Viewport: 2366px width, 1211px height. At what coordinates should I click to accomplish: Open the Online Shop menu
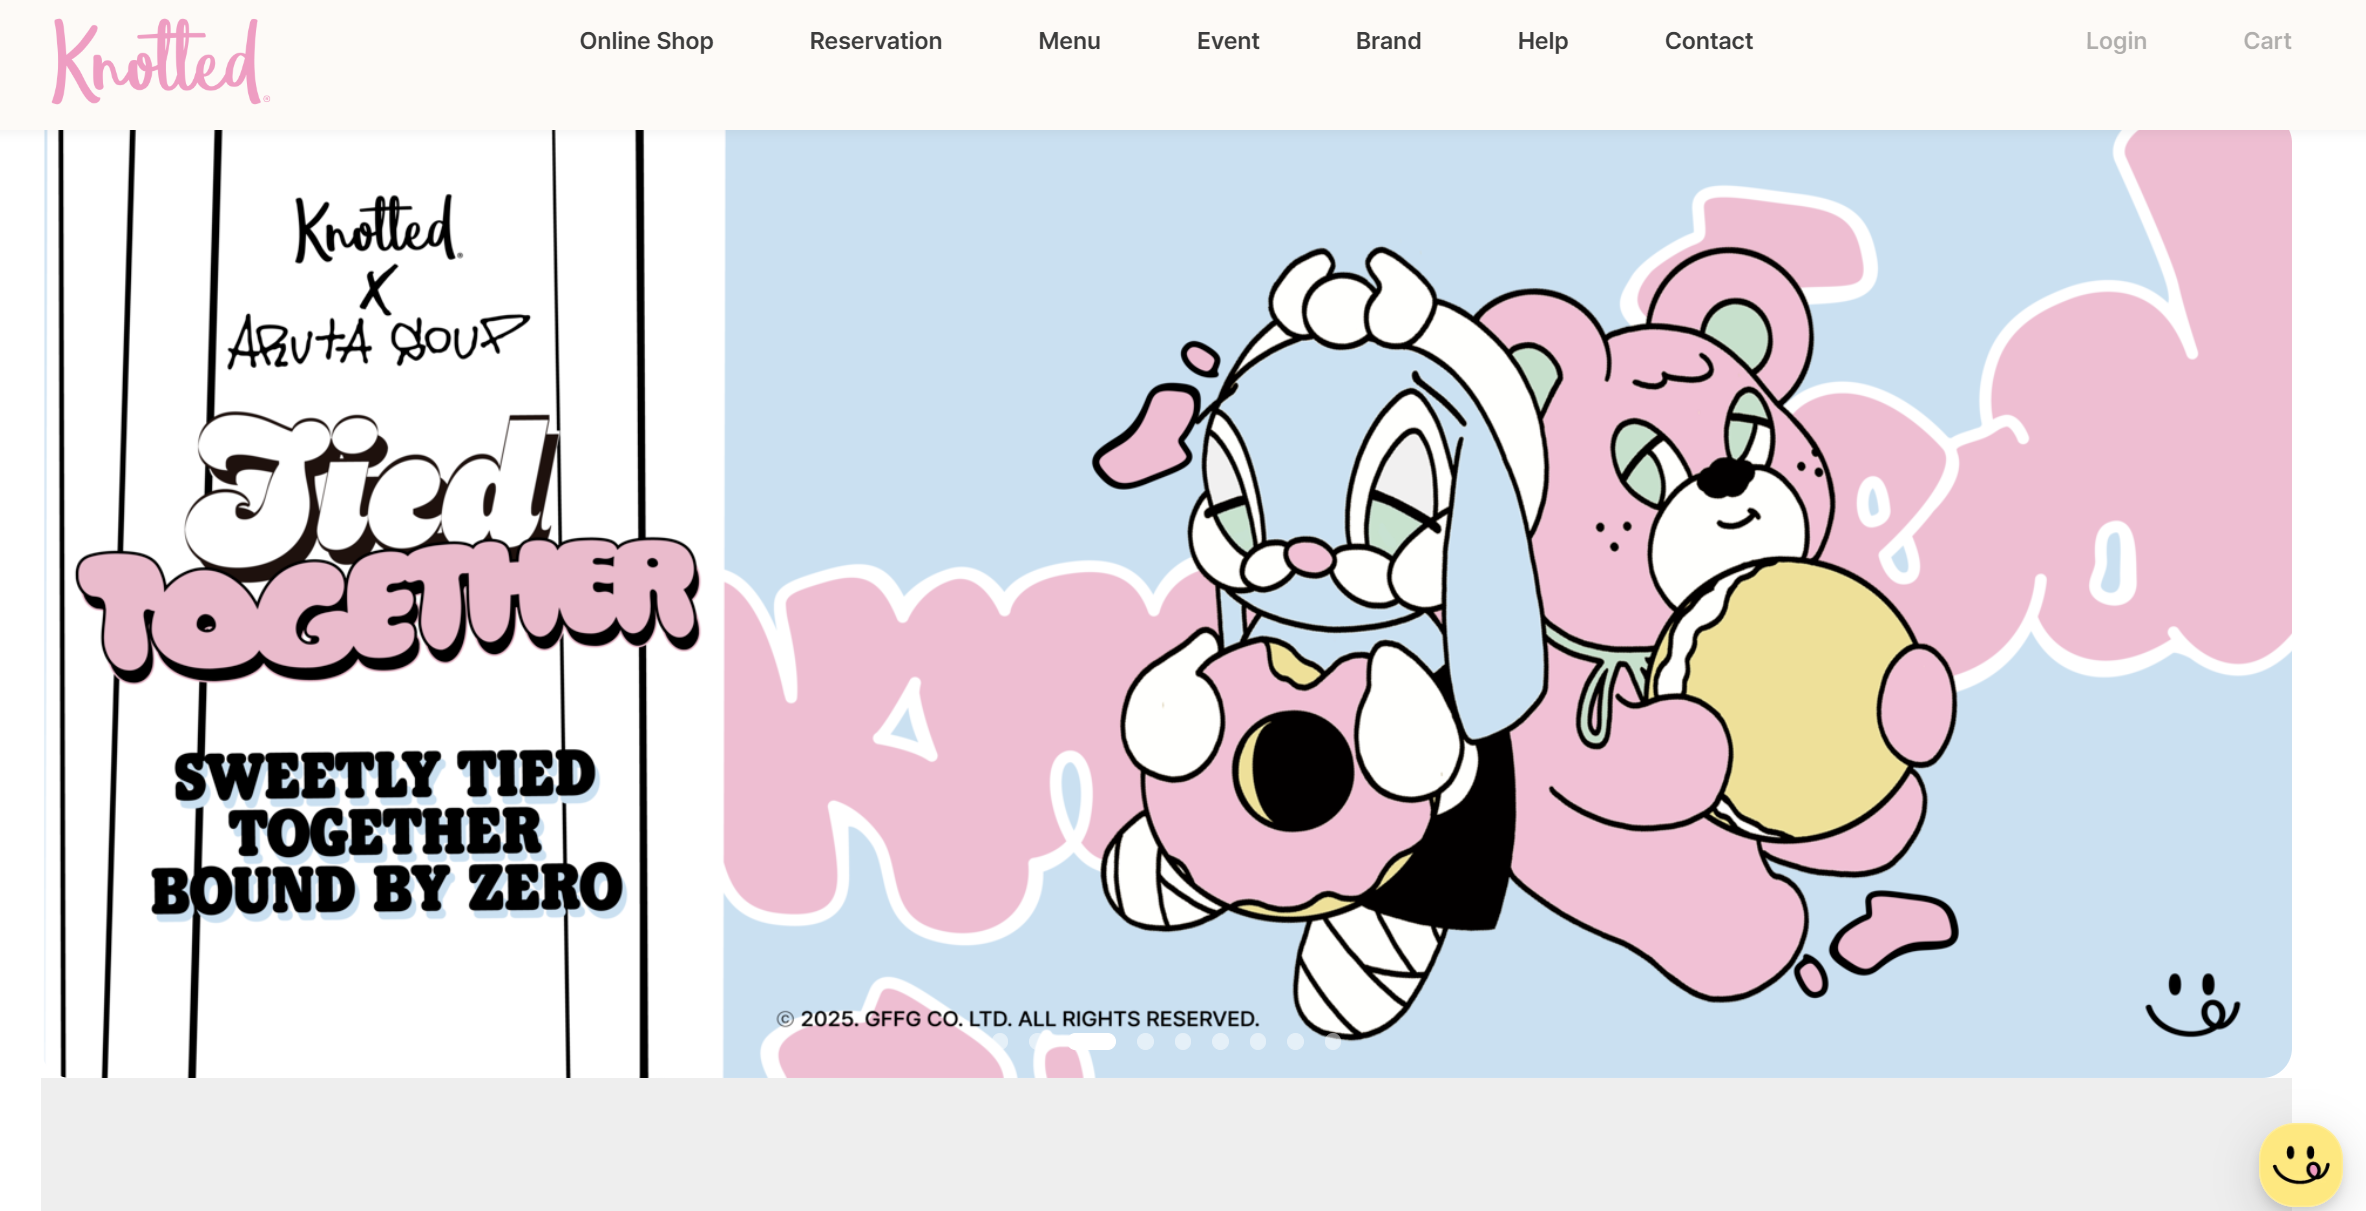[646, 41]
